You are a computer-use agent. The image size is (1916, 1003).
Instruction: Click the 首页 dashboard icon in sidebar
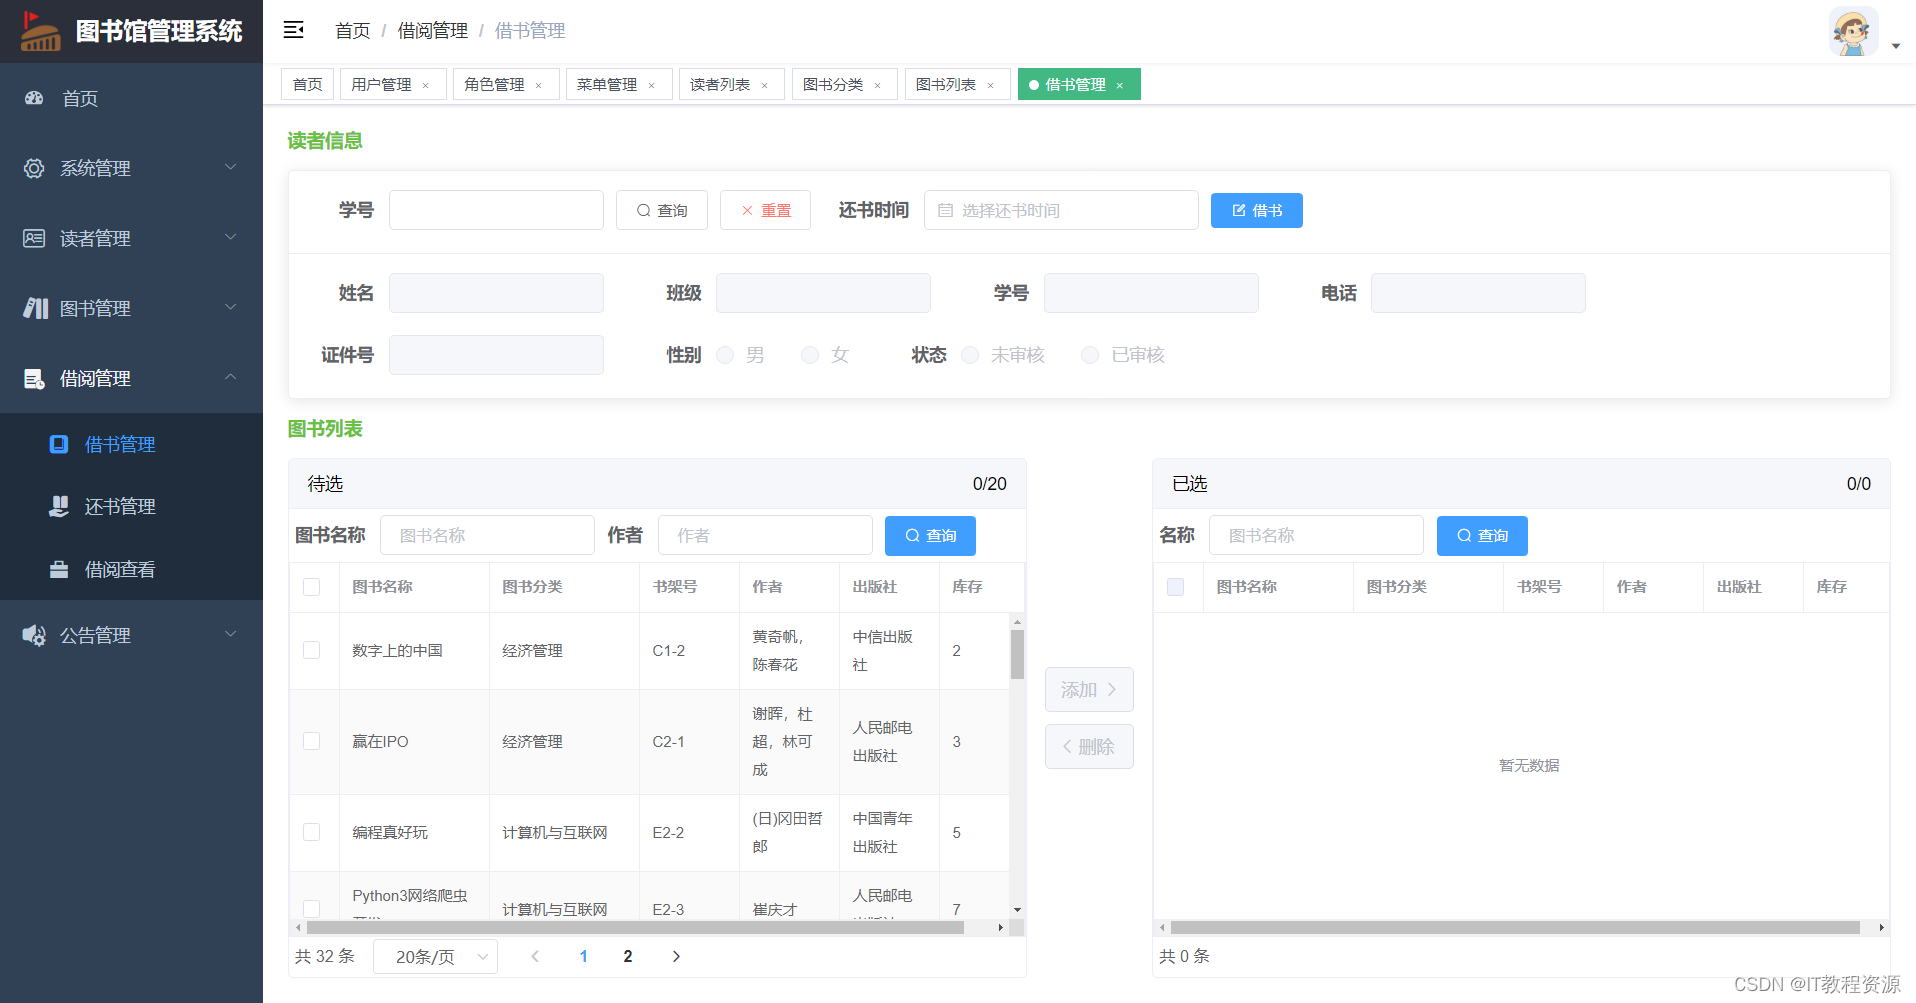click(x=33, y=98)
